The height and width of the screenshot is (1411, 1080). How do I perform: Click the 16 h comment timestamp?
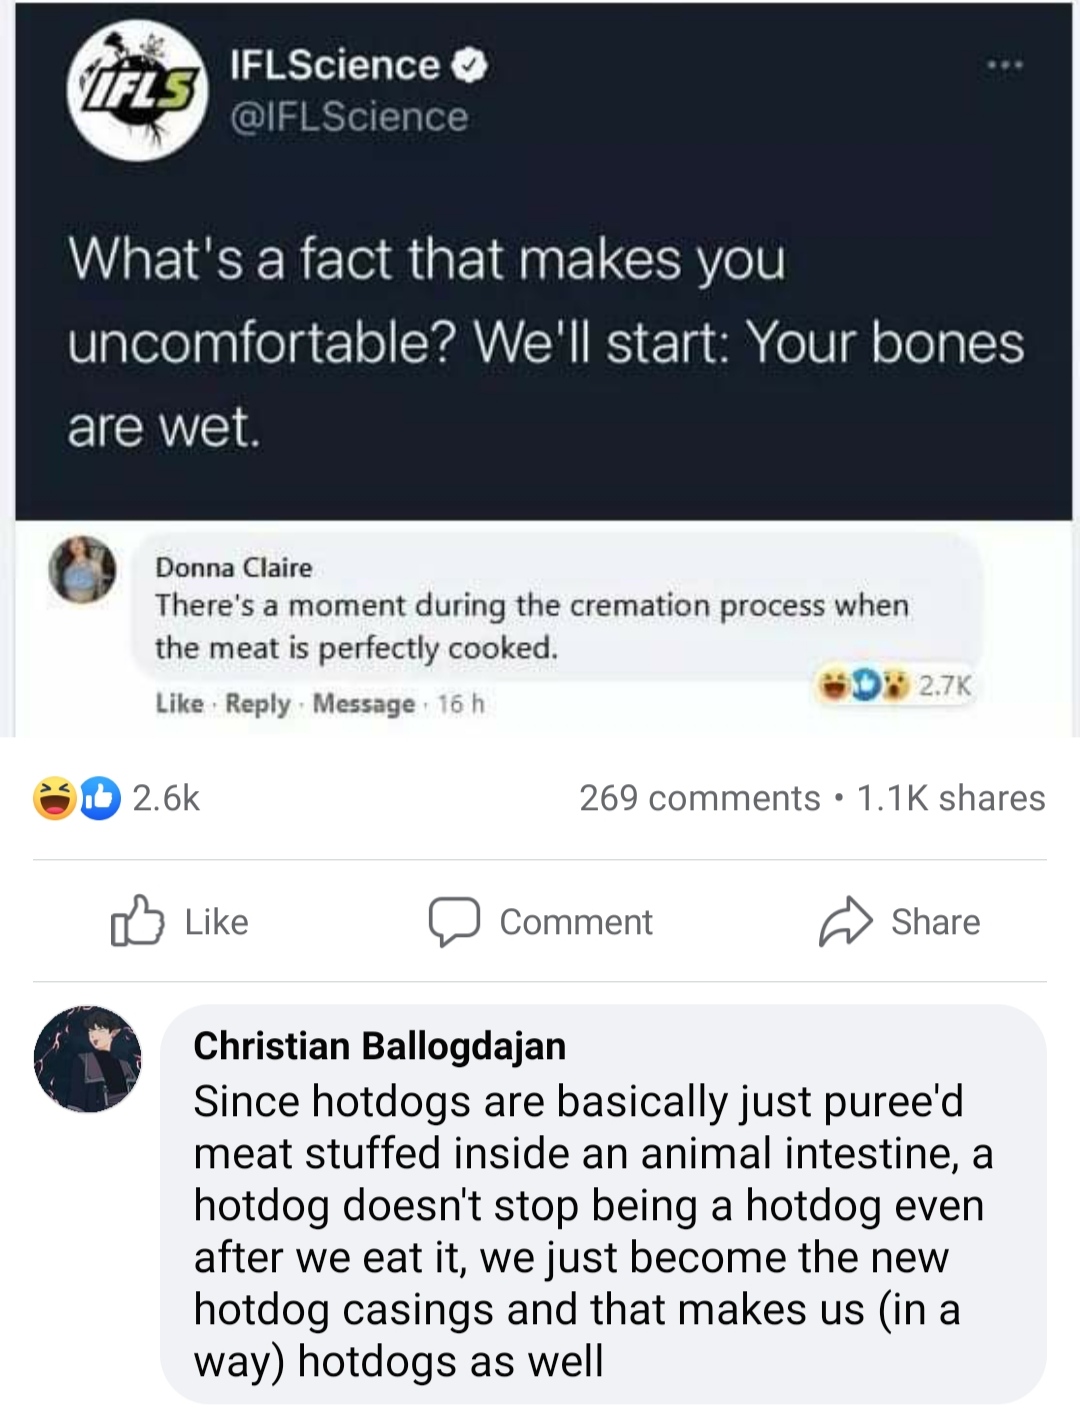pos(460,704)
